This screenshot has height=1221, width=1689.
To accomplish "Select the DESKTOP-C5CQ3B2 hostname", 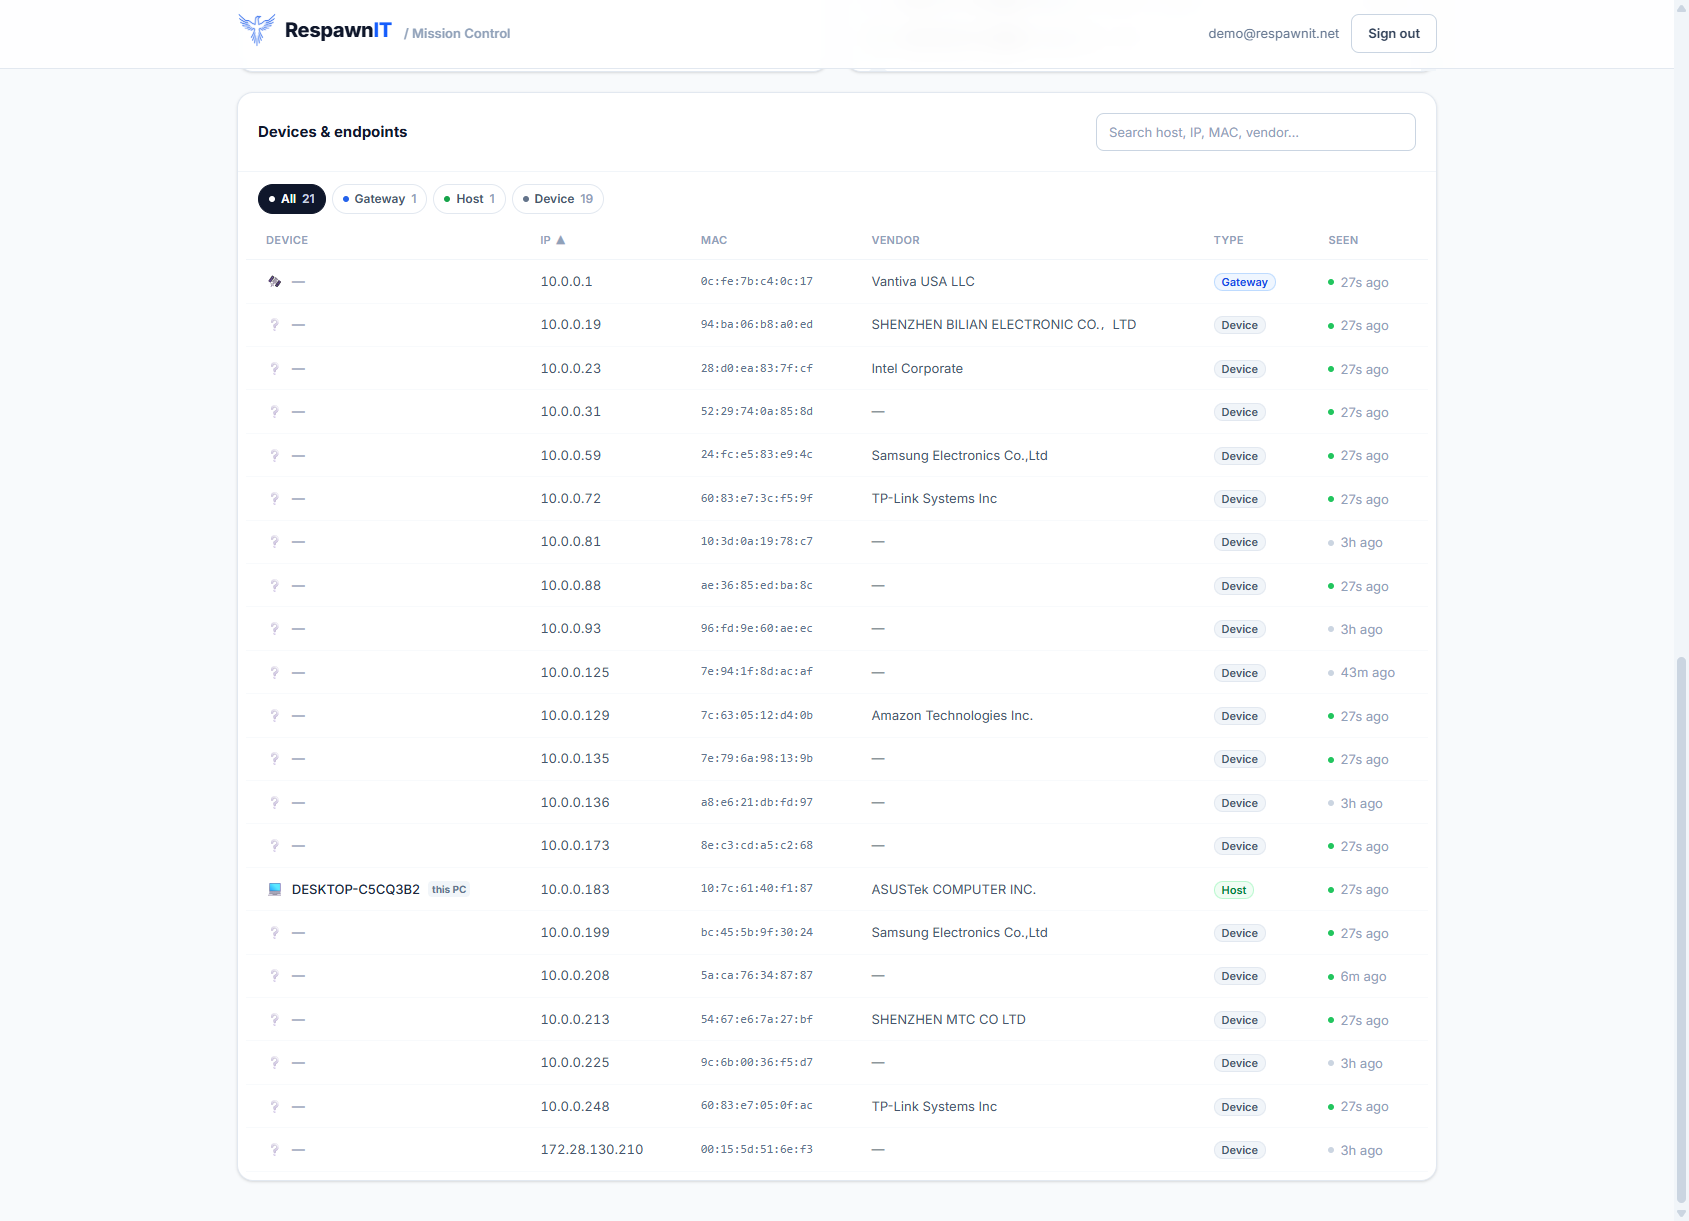I will 356,890.
